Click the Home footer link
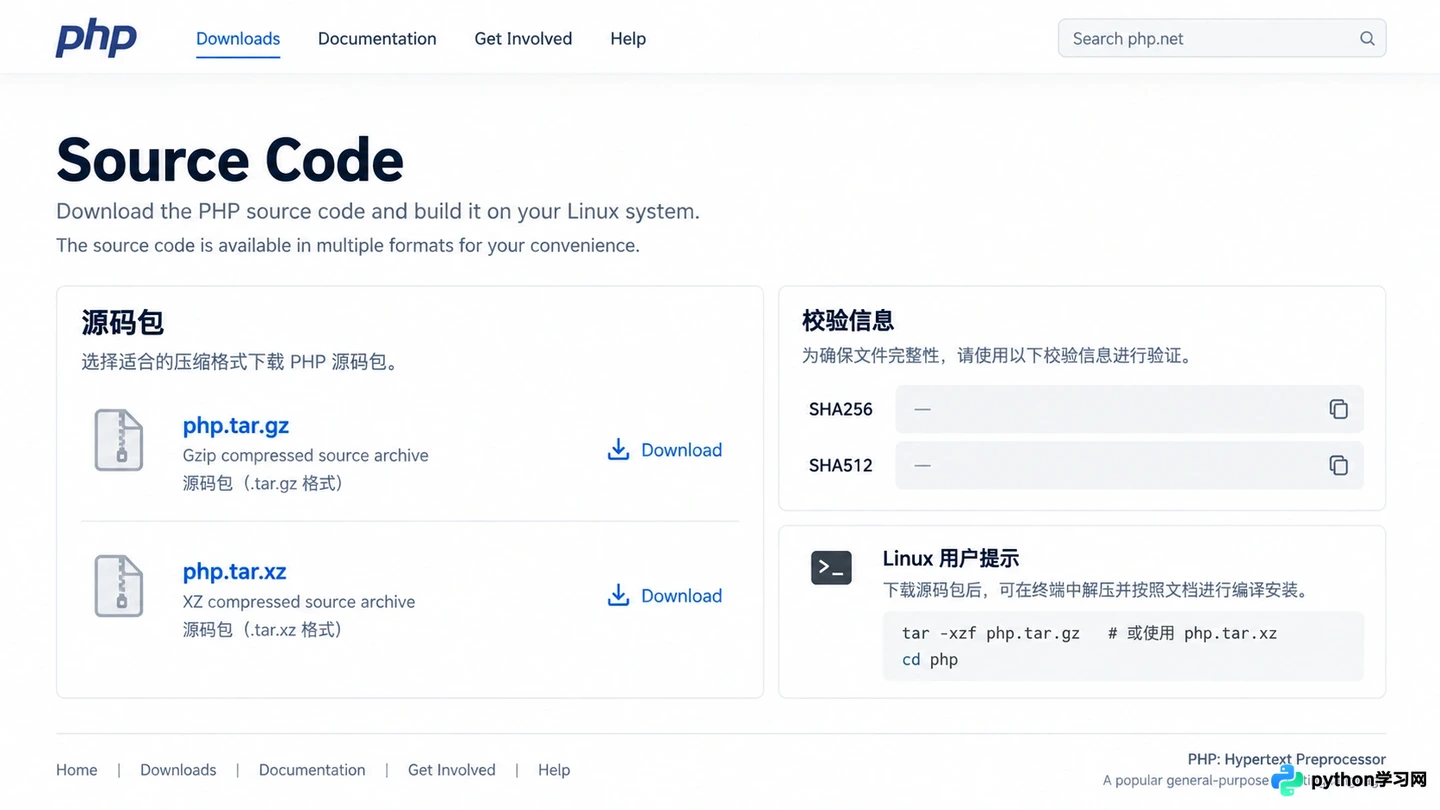 point(77,770)
